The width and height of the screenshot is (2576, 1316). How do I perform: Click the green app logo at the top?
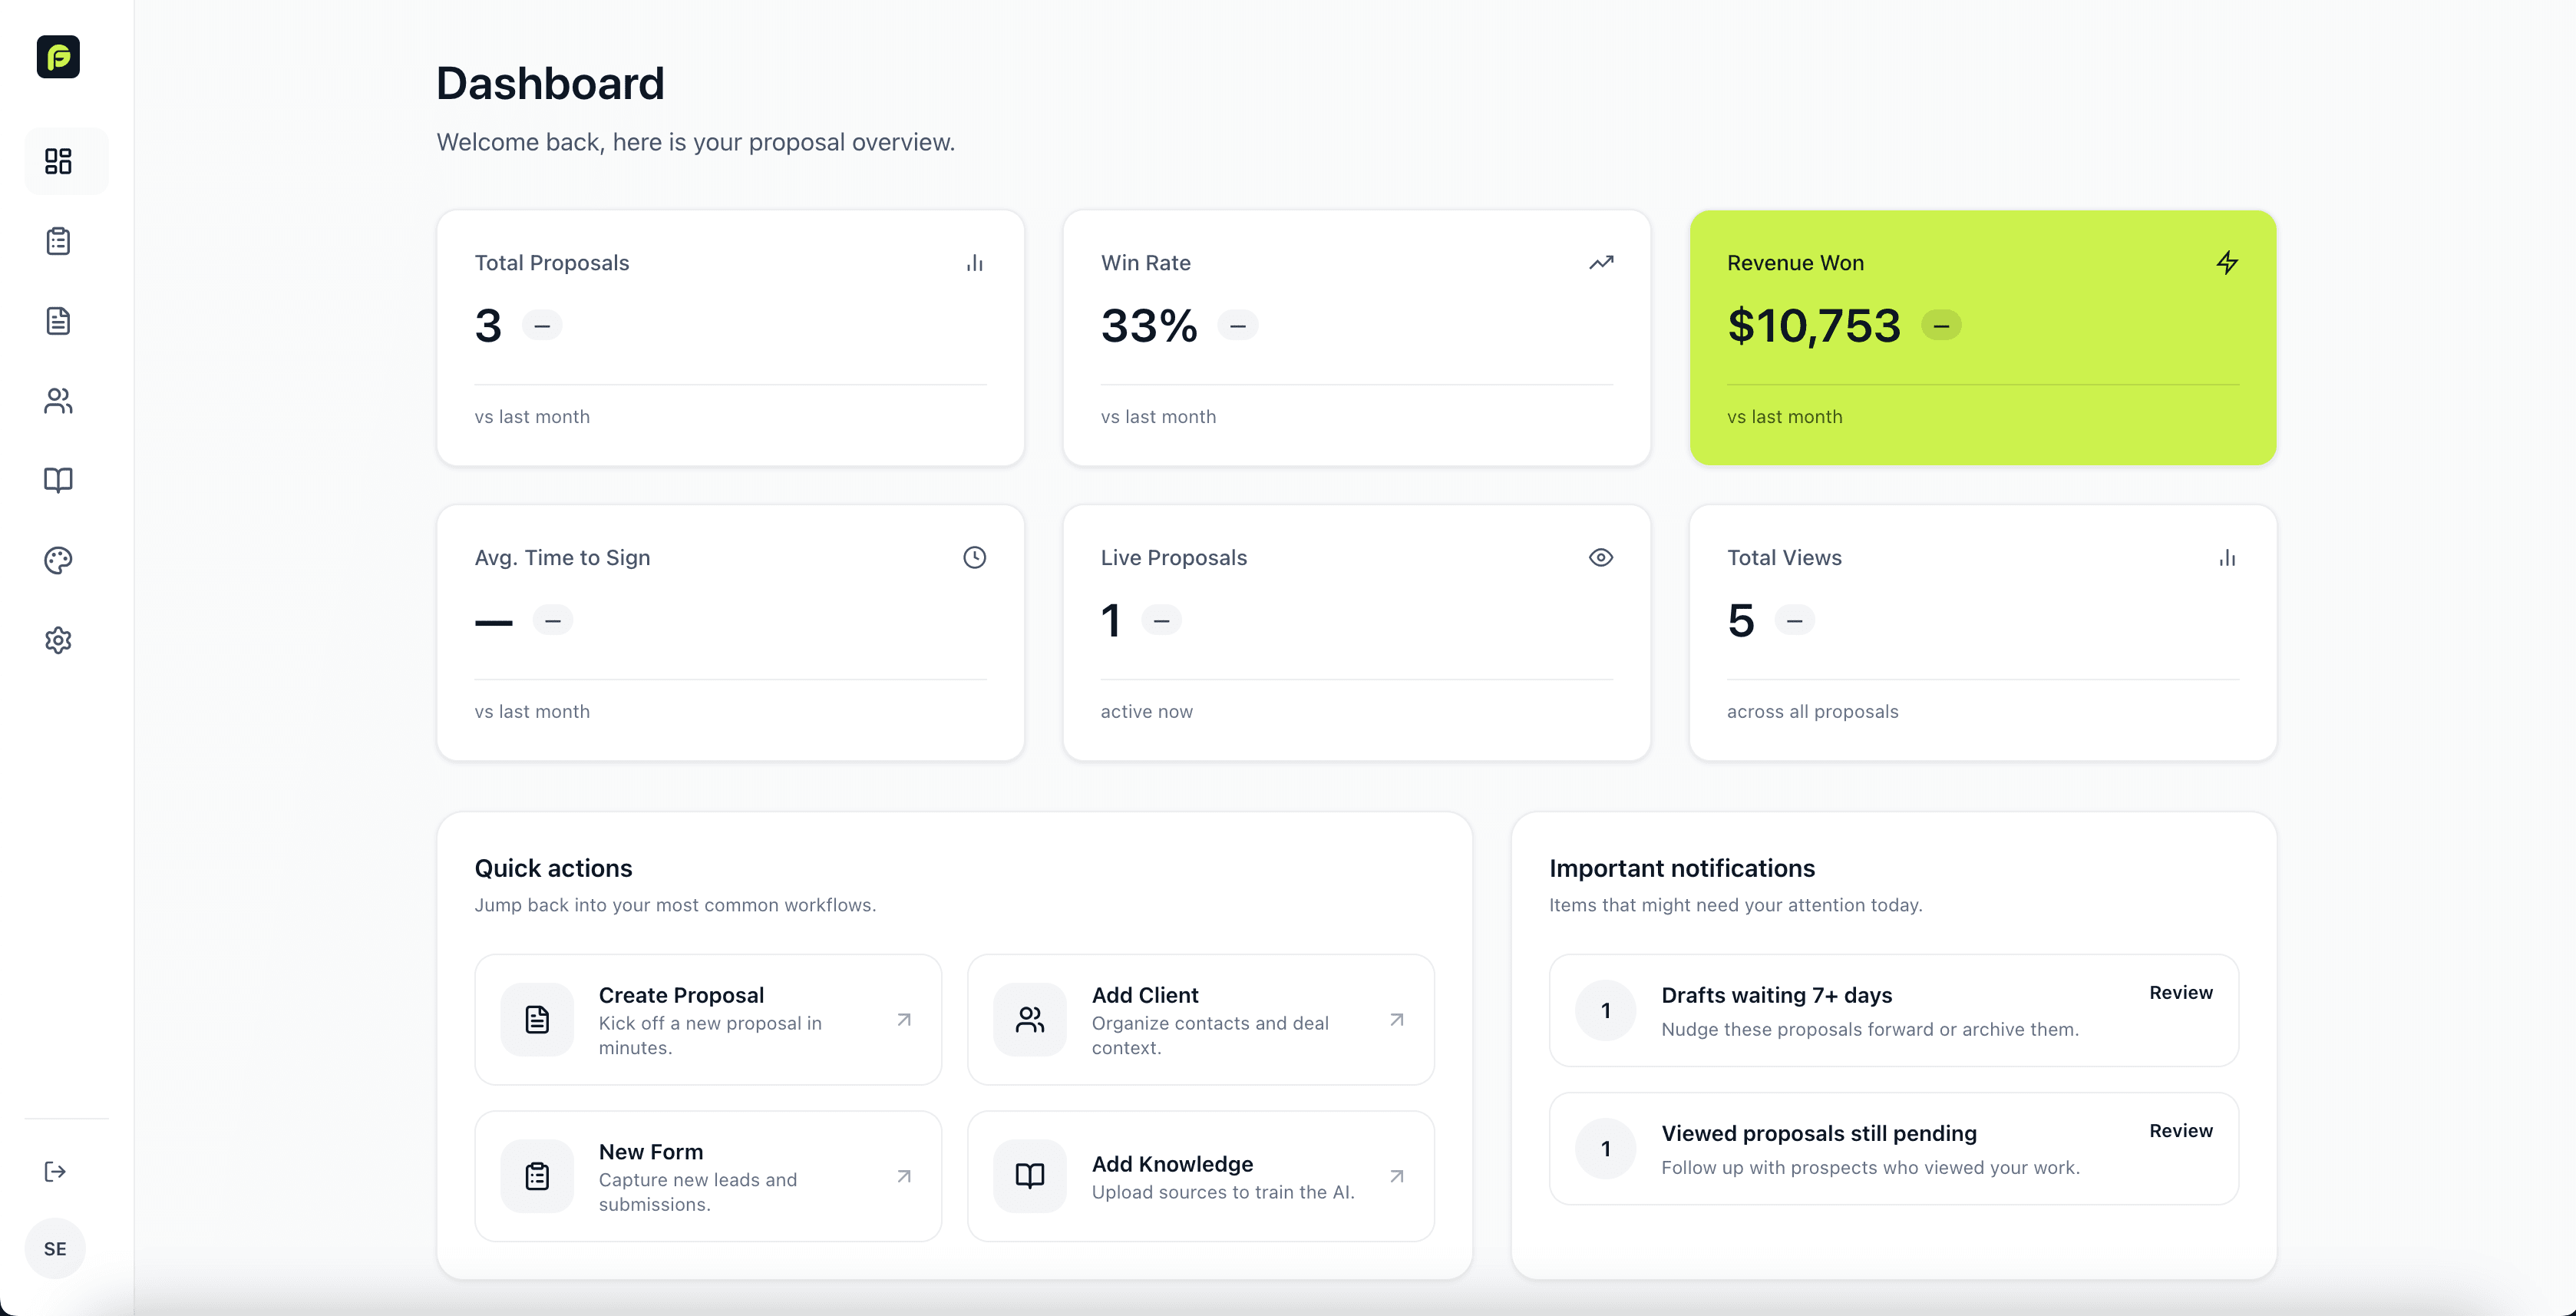pos(58,57)
